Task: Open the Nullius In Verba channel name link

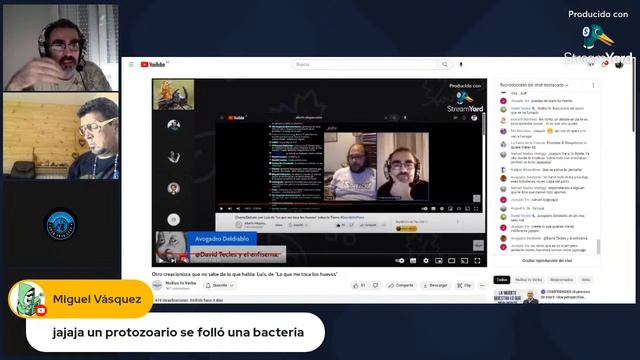Action: pos(181,283)
